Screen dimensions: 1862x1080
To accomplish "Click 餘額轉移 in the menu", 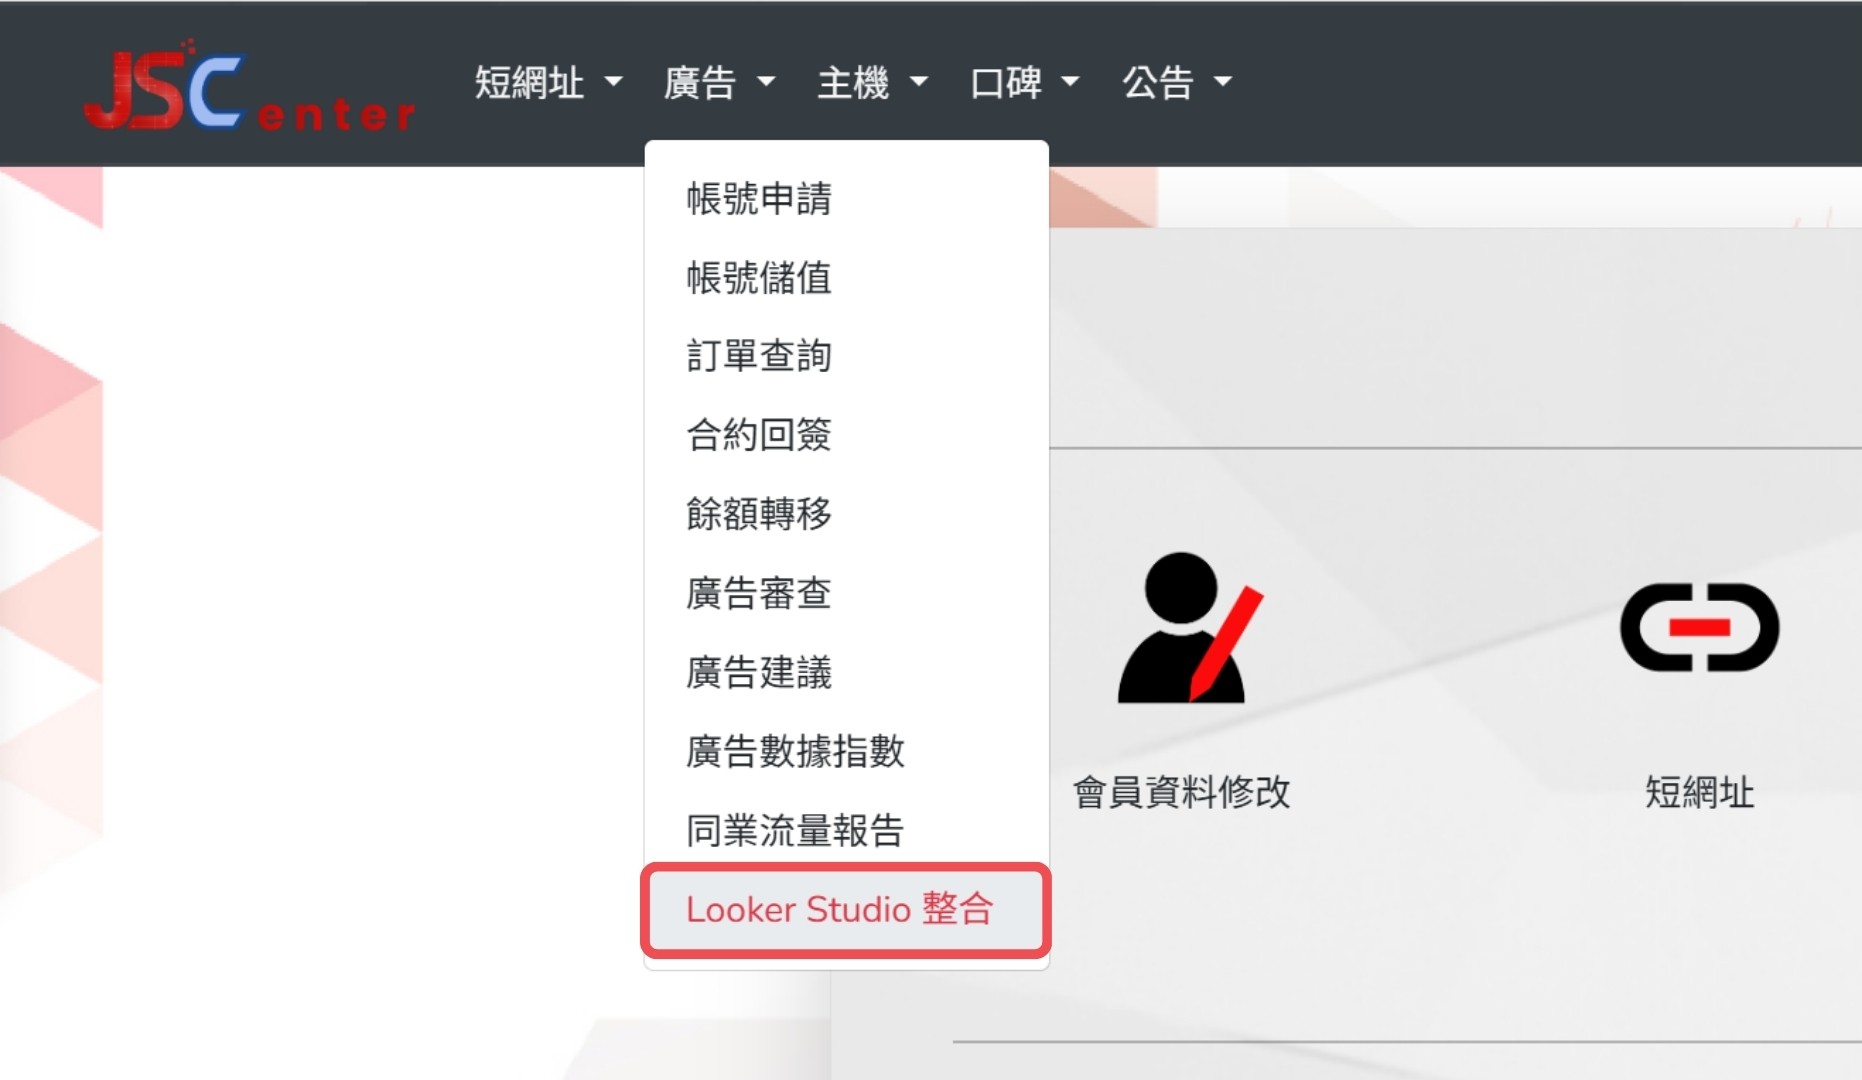I will click(x=759, y=514).
